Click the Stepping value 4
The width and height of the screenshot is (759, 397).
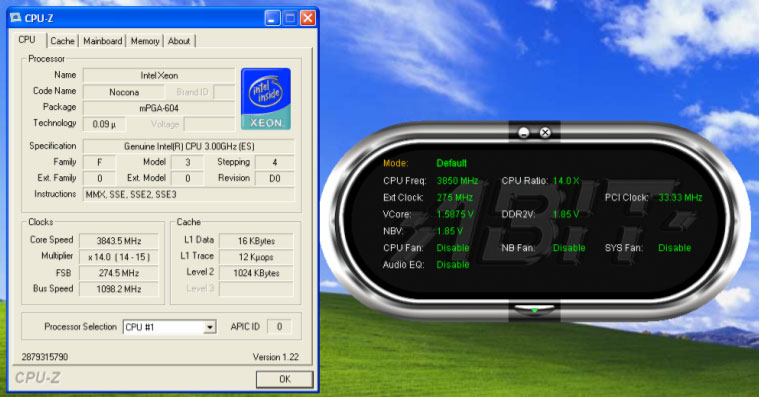[x=274, y=162]
